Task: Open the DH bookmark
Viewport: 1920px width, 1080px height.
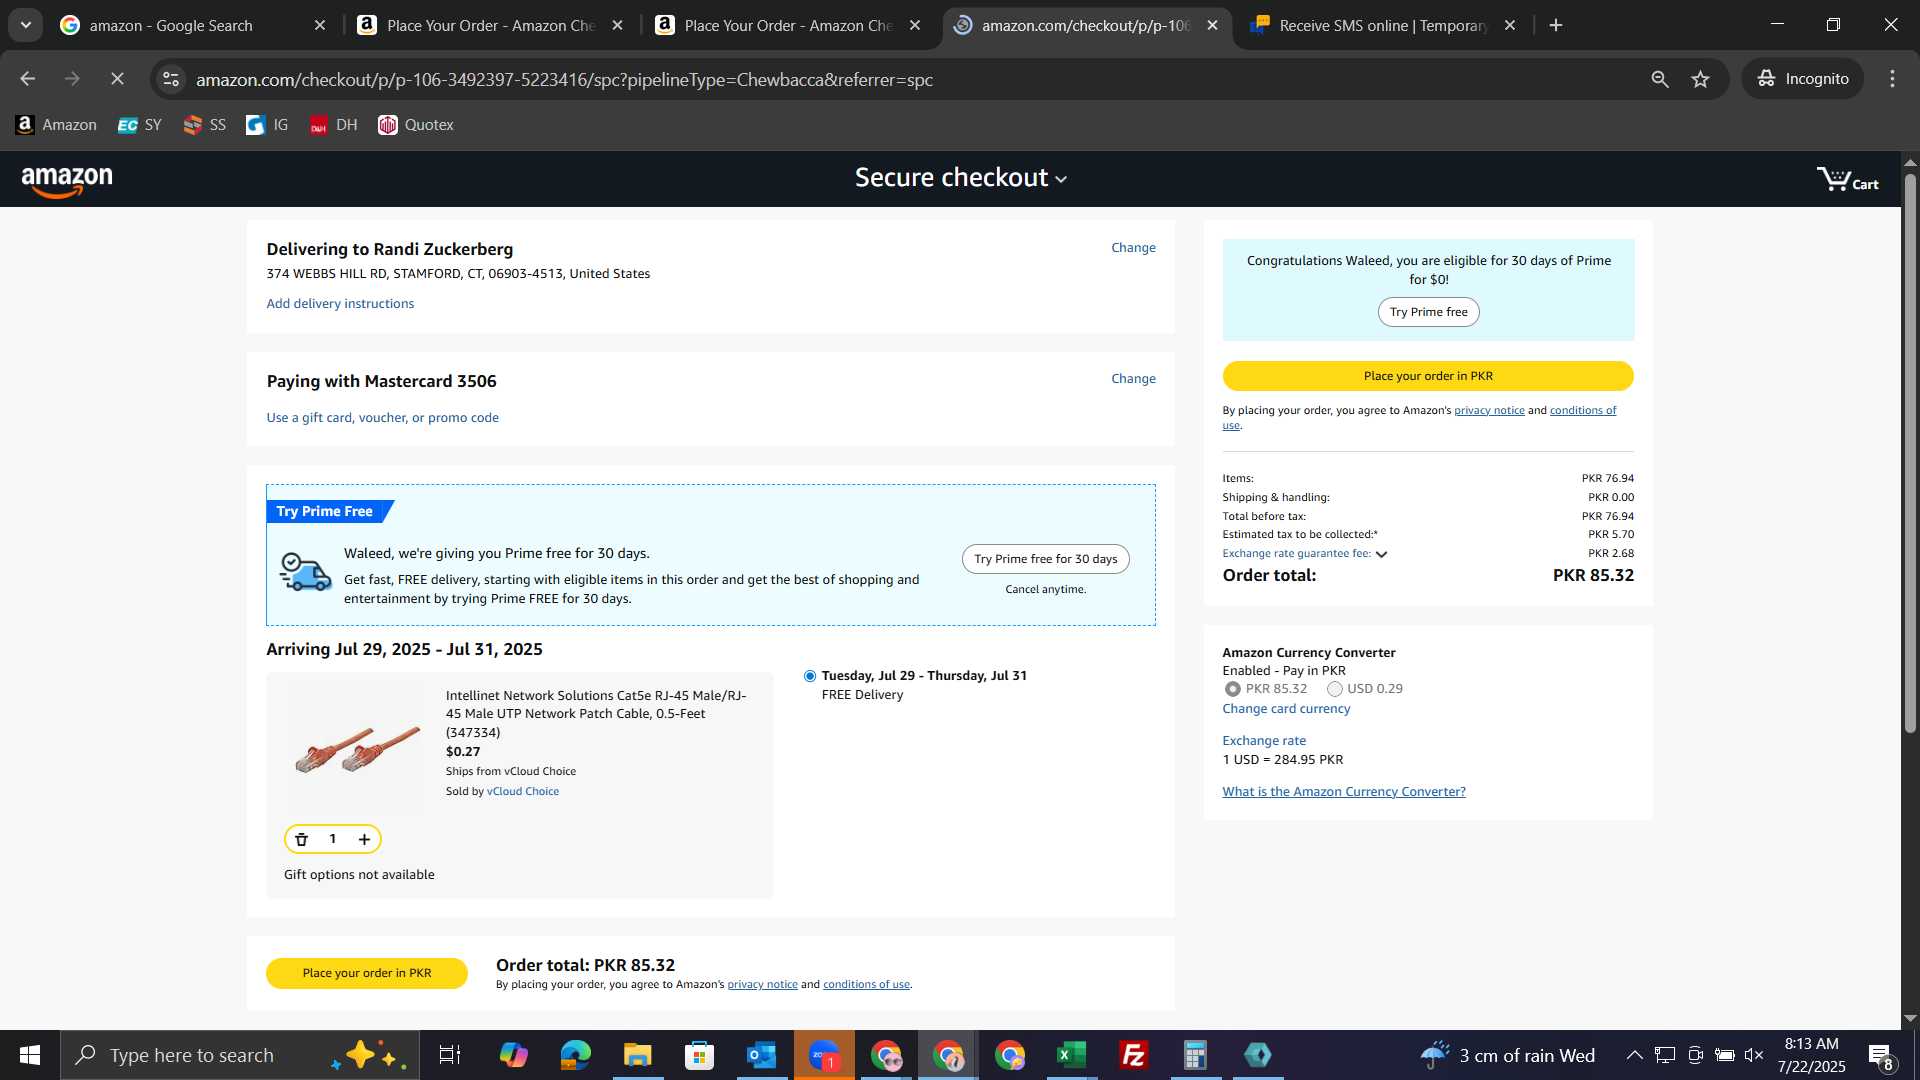Action: 334,125
